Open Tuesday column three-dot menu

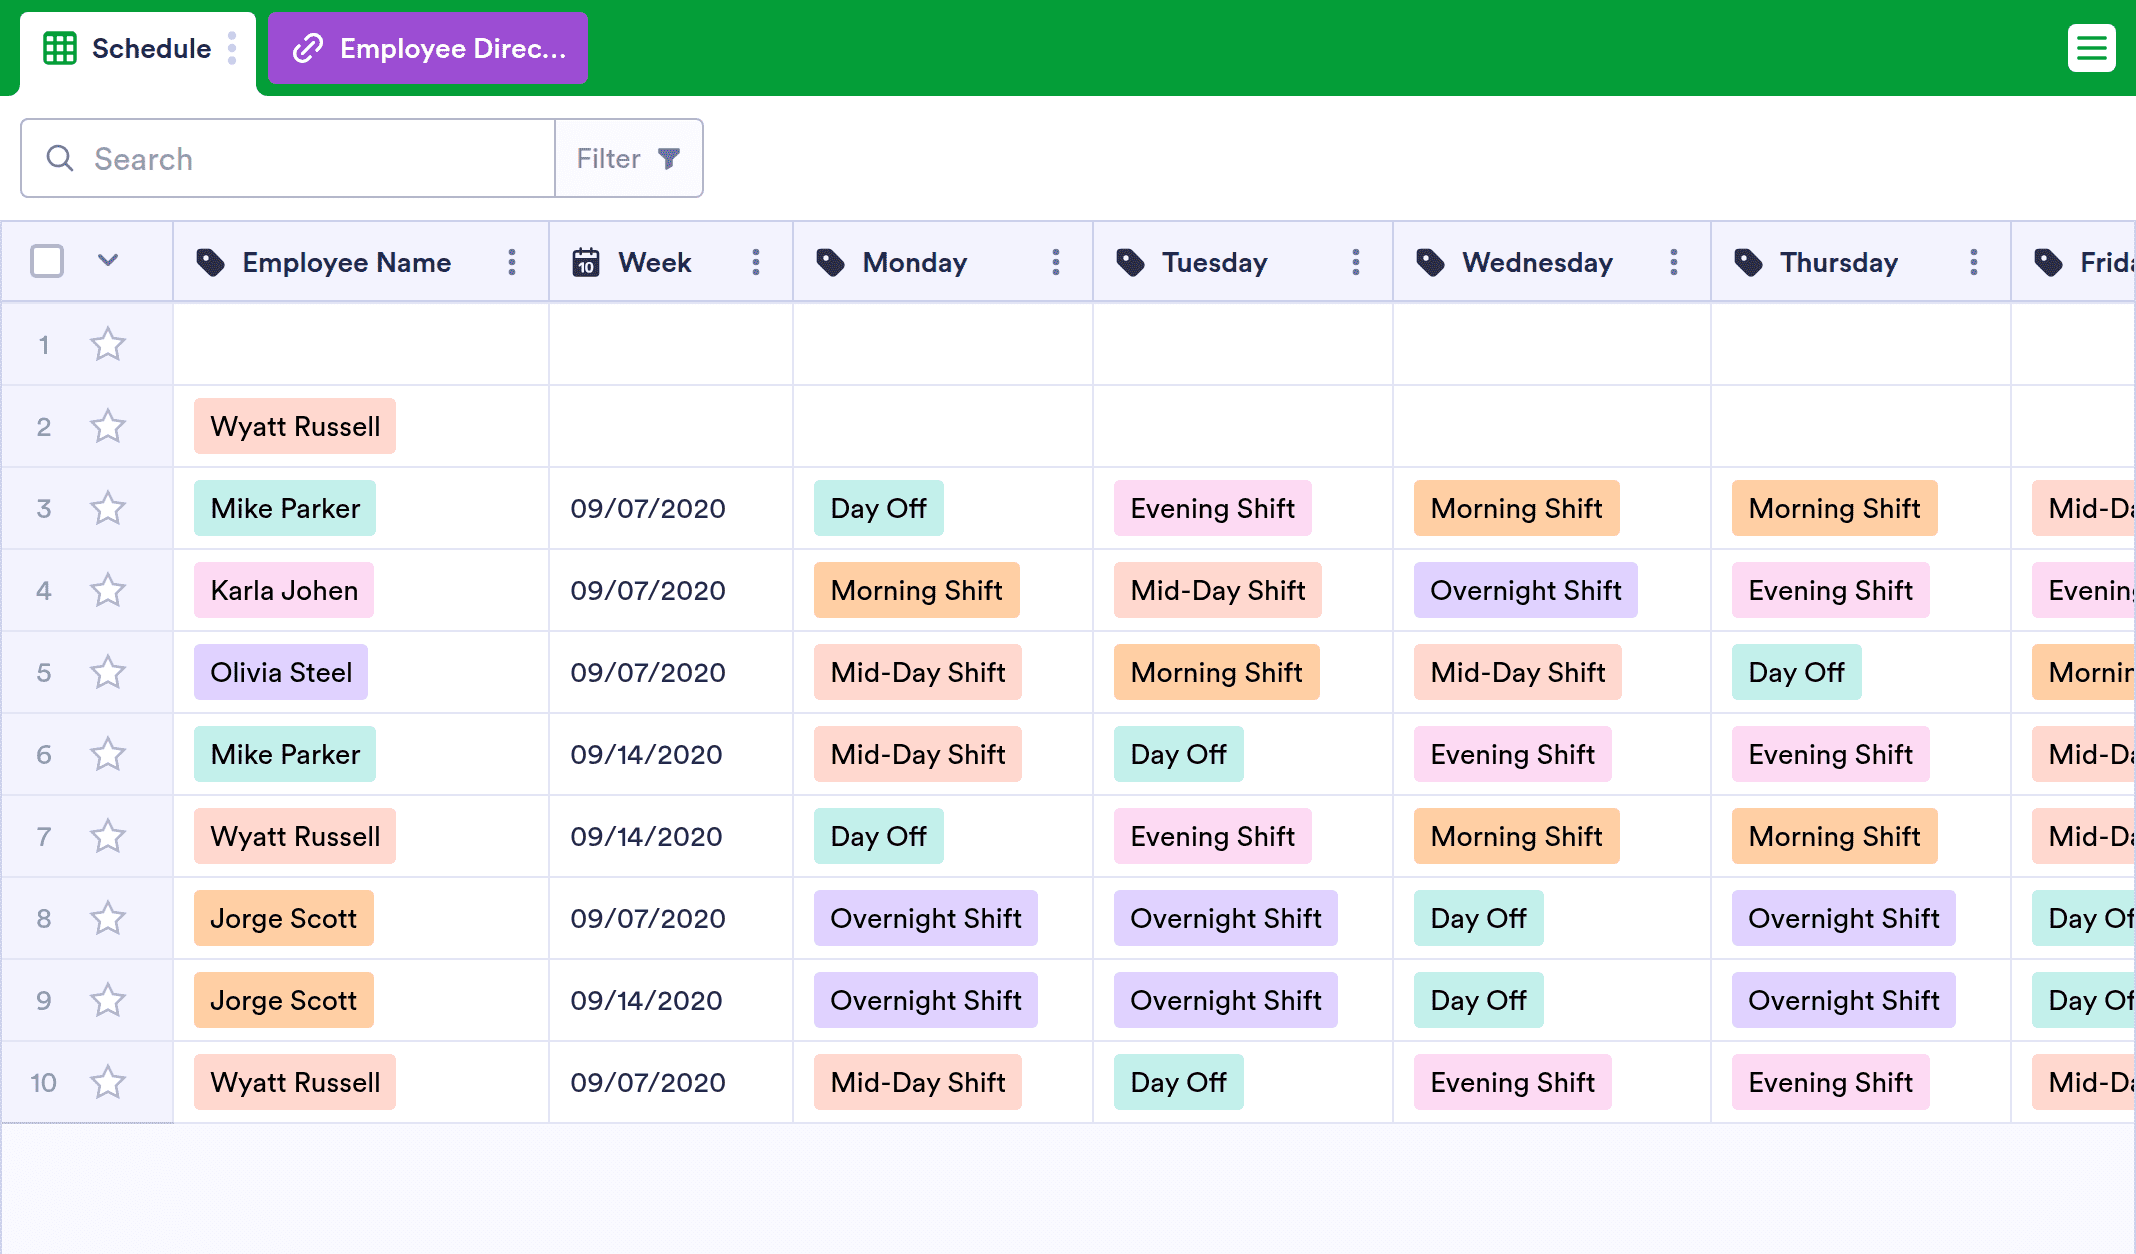(1356, 262)
